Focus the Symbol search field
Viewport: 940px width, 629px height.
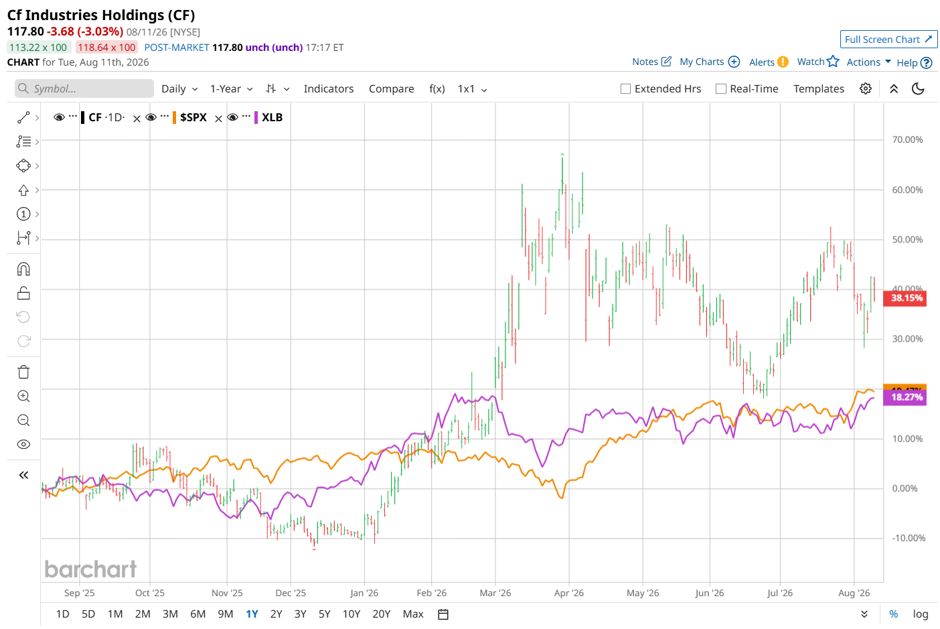pyautogui.click(x=84, y=89)
